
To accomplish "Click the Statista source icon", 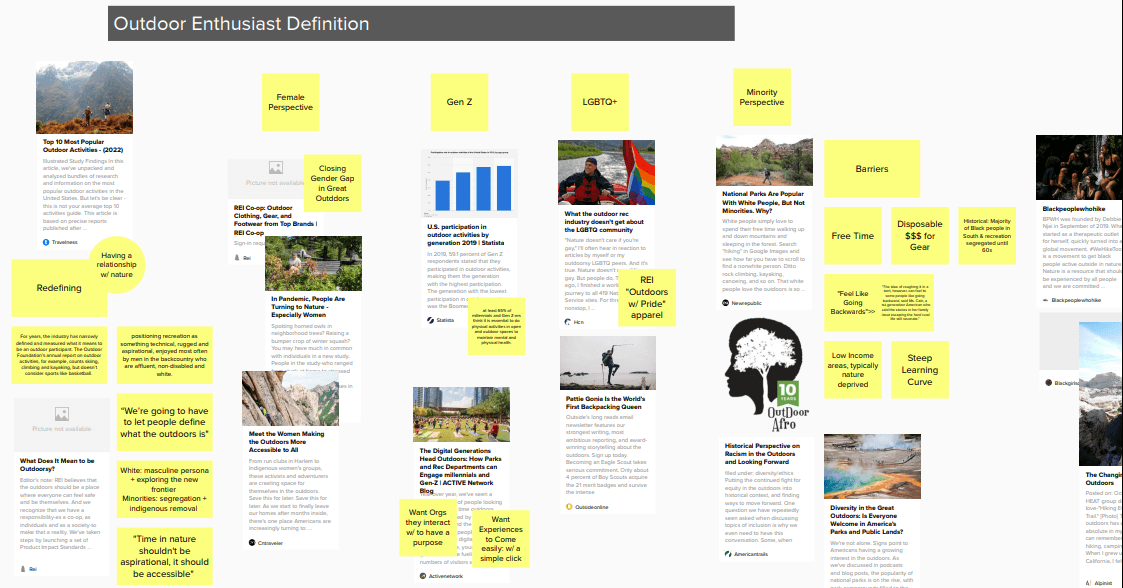I will point(430,320).
